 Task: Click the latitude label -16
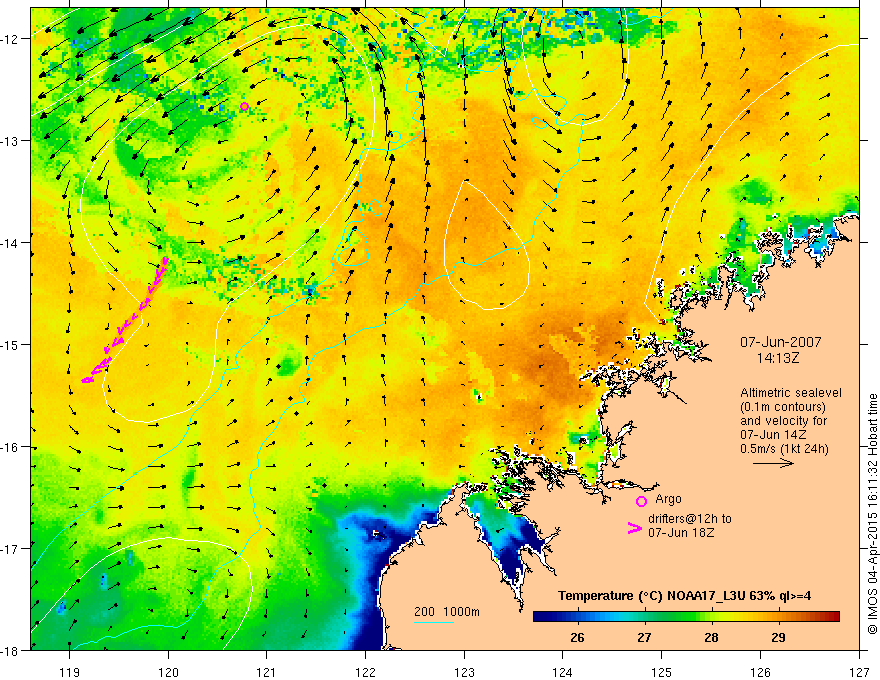11,447
